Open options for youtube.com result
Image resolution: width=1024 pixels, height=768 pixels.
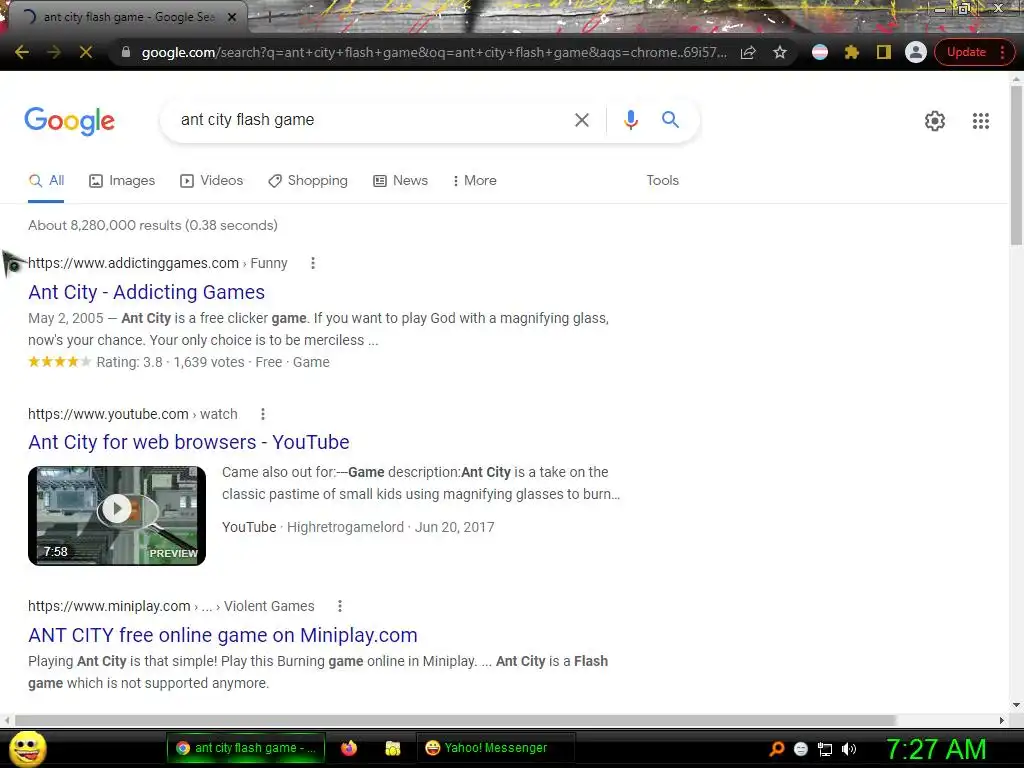pyautogui.click(x=263, y=414)
